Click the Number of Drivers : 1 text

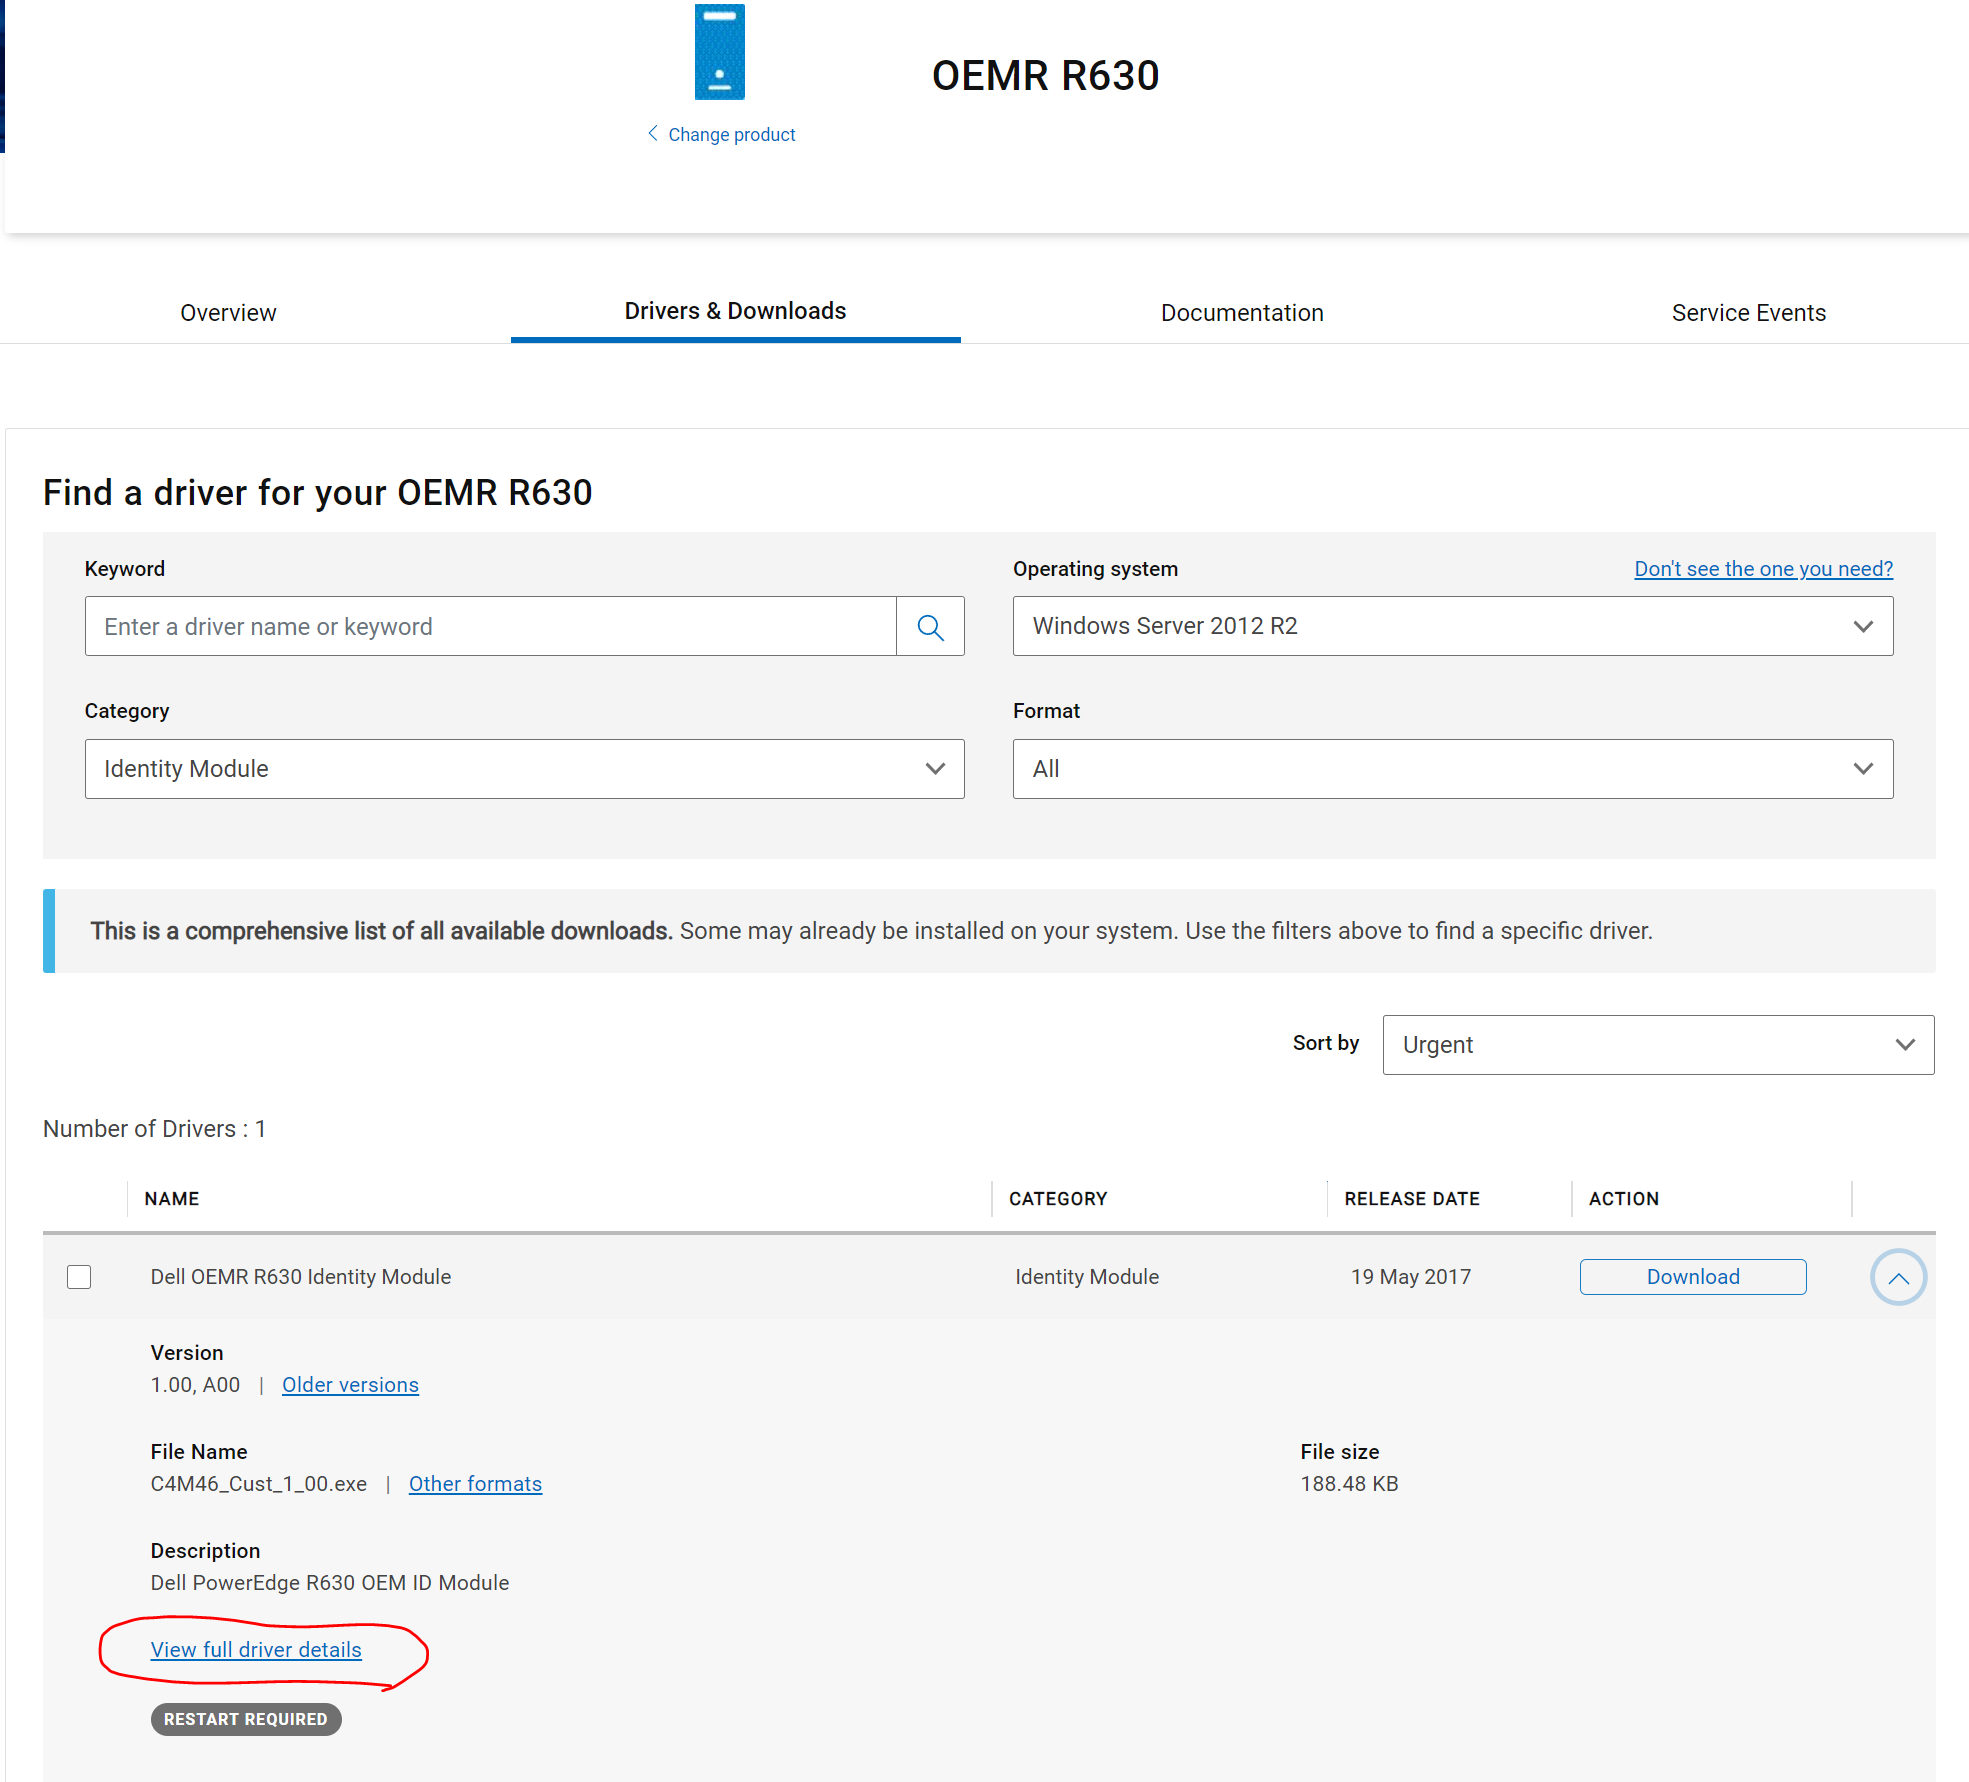pyautogui.click(x=154, y=1129)
